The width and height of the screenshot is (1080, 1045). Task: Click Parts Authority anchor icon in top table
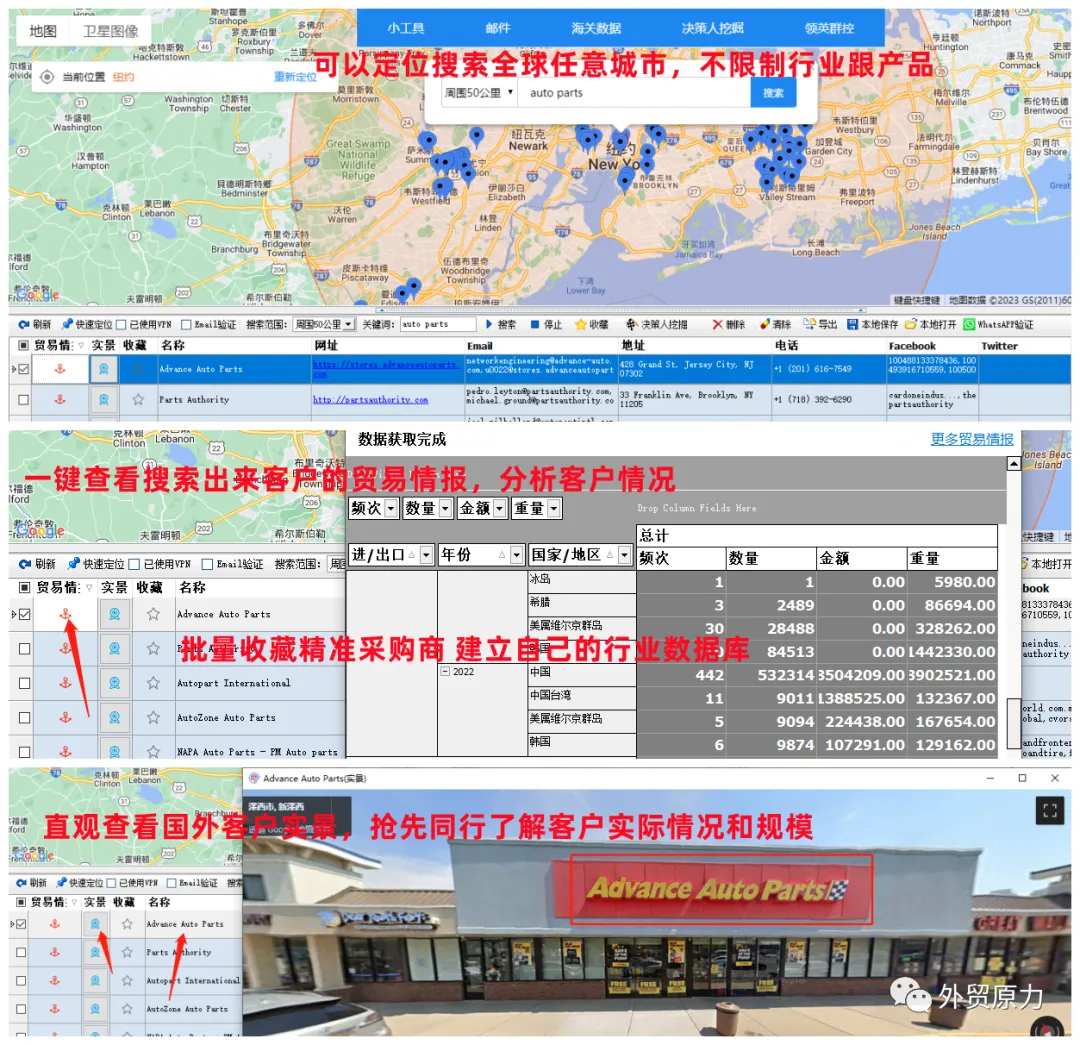point(60,400)
